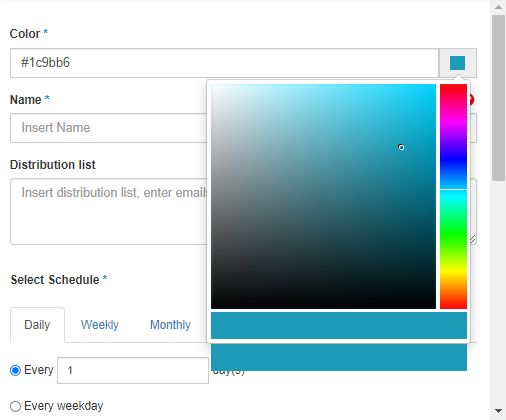Switch to the Weekly schedule tab
The width and height of the screenshot is (506, 420).
pyautogui.click(x=100, y=325)
